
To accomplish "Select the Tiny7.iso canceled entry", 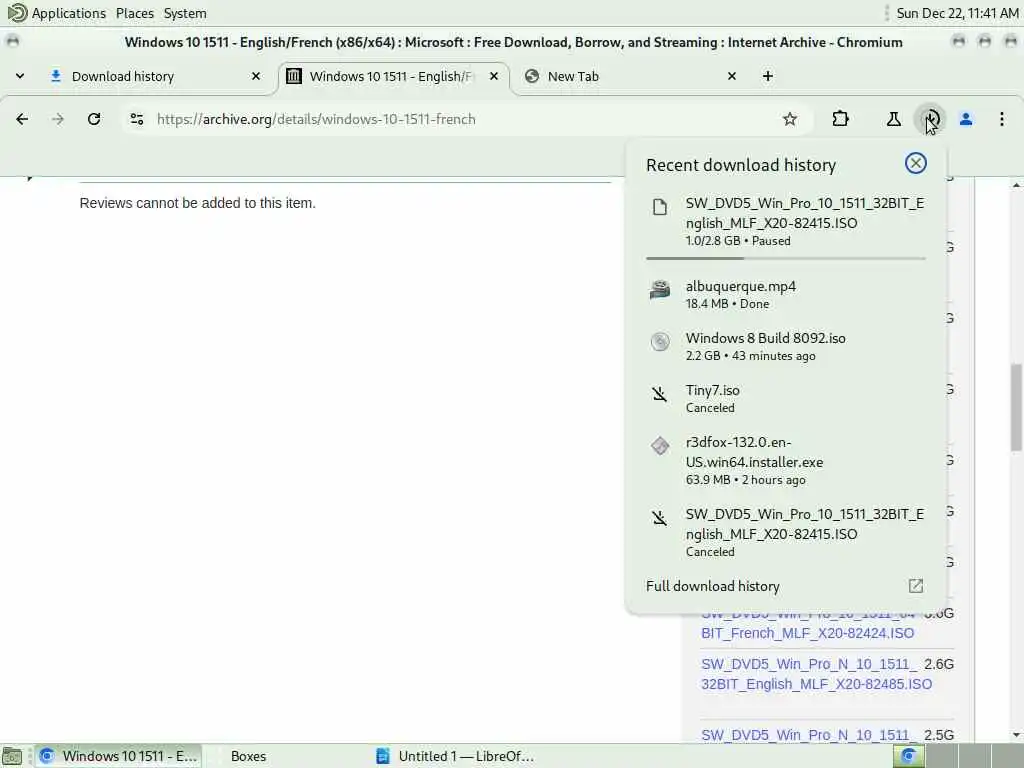I will pos(786,398).
